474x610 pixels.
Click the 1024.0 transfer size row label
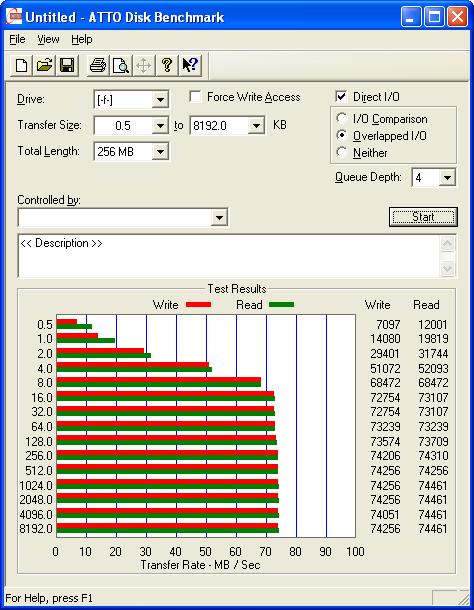click(x=36, y=486)
